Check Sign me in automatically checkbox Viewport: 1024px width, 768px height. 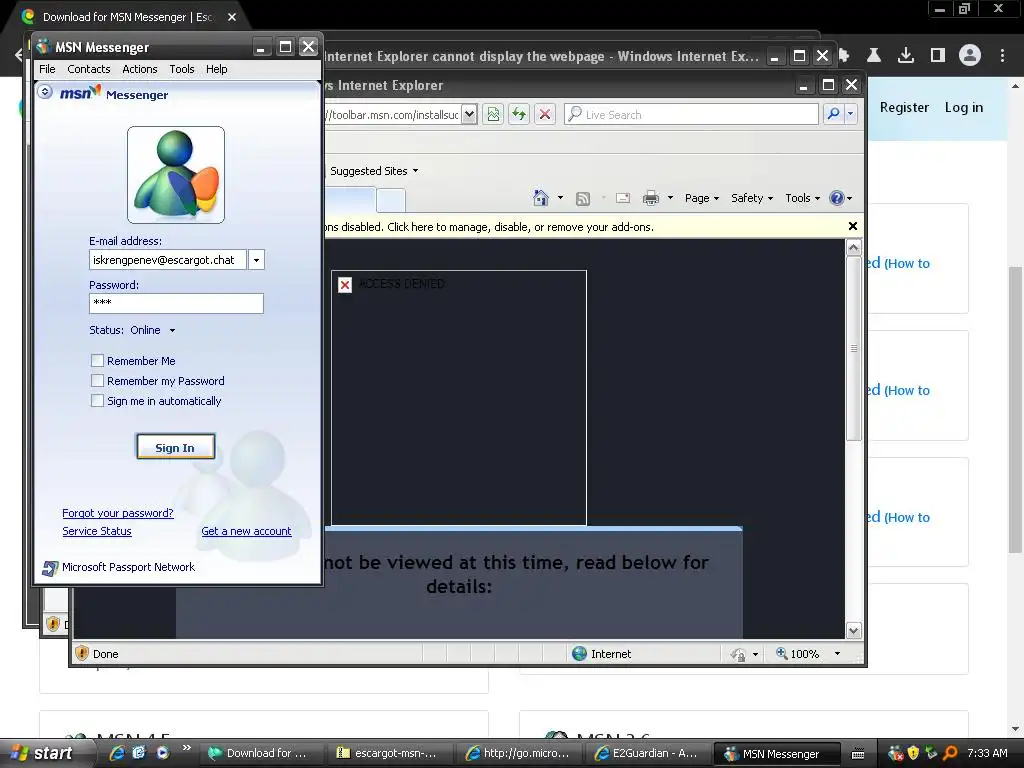(97, 401)
